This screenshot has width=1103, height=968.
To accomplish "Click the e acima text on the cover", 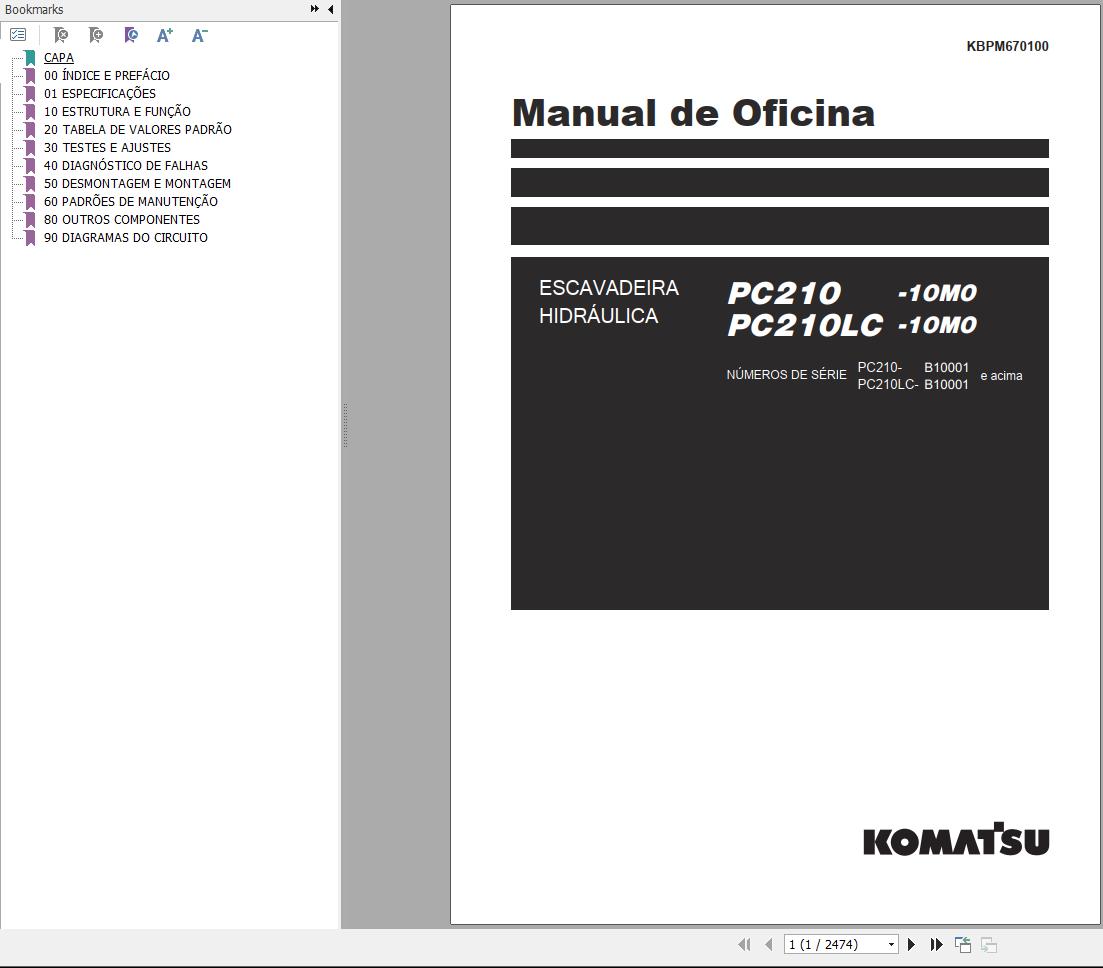I will pos(1001,376).
